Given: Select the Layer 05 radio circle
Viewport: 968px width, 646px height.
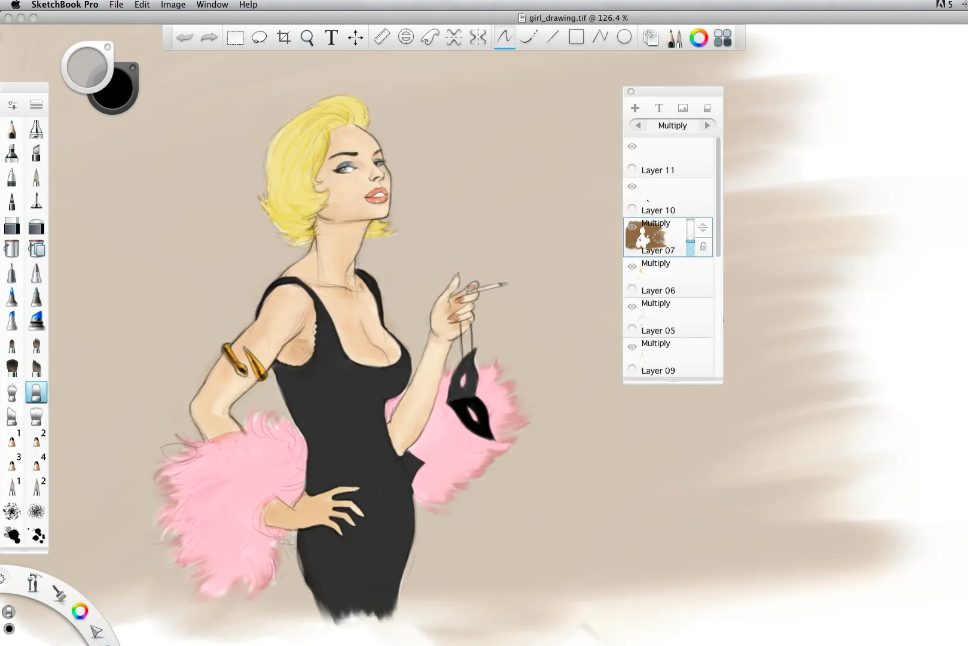Looking at the screenshot, I should point(632,329).
